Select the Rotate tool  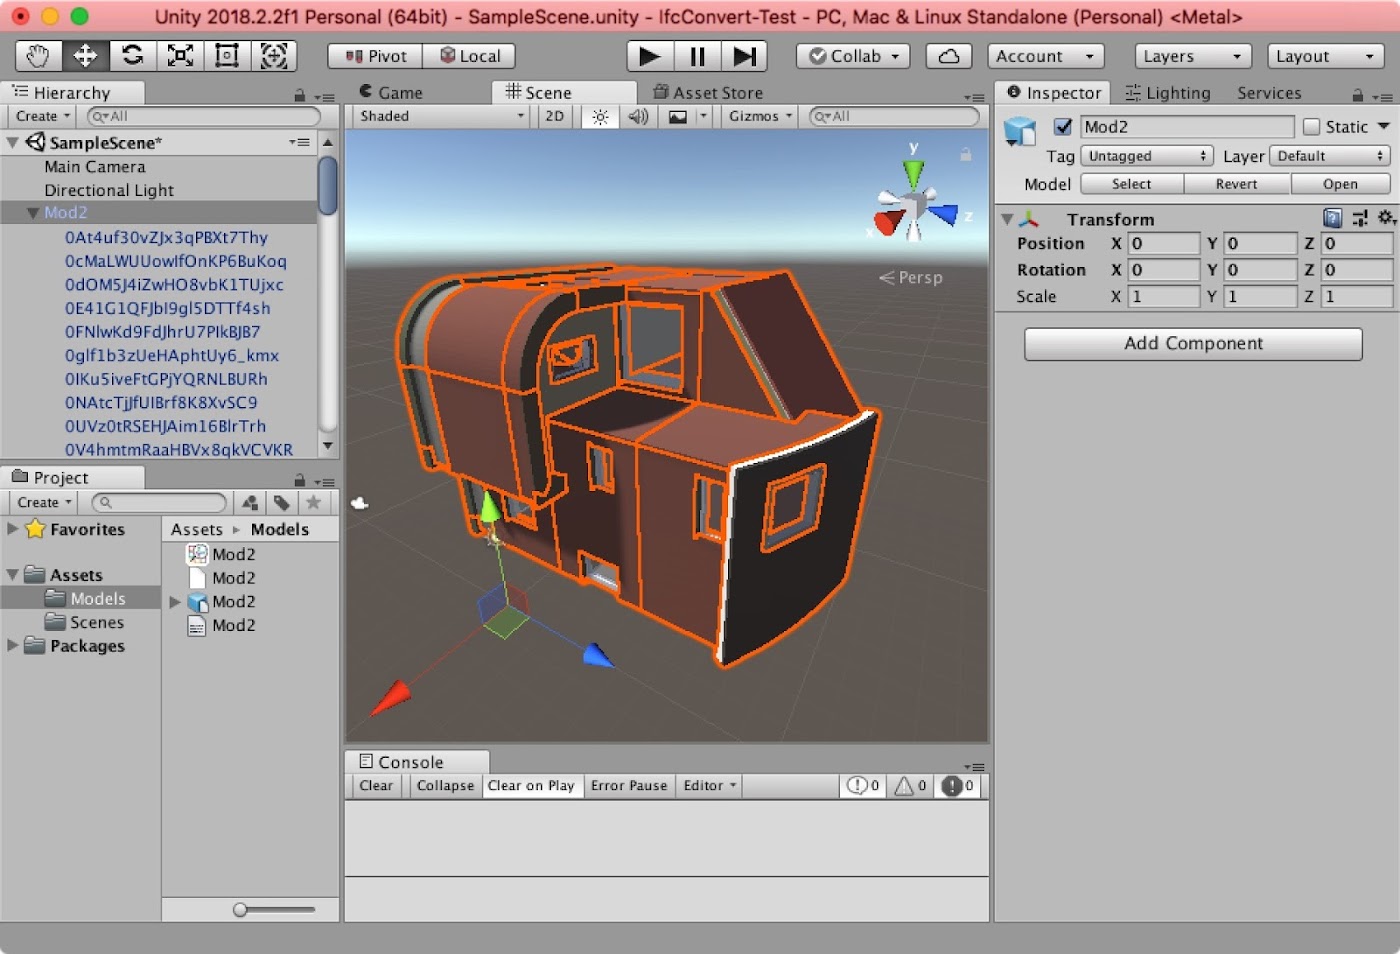coord(133,56)
